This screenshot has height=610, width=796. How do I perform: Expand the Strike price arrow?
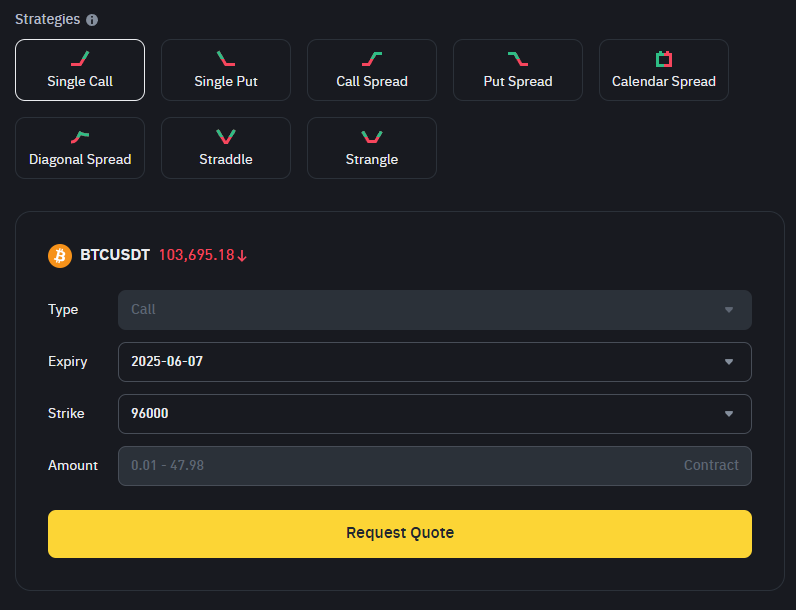pyautogui.click(x=729, y=414)
